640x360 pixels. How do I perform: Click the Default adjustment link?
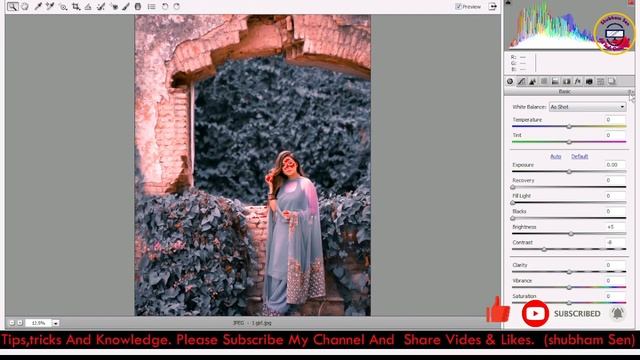pos(580,156)
